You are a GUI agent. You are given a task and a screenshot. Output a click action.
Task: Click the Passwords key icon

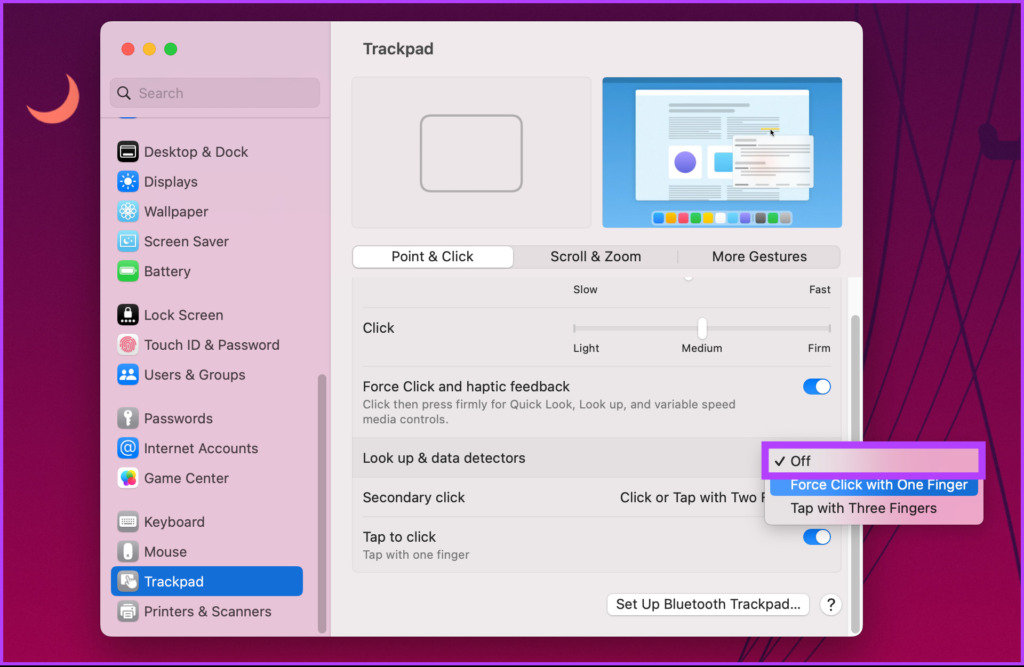[127, 418]
